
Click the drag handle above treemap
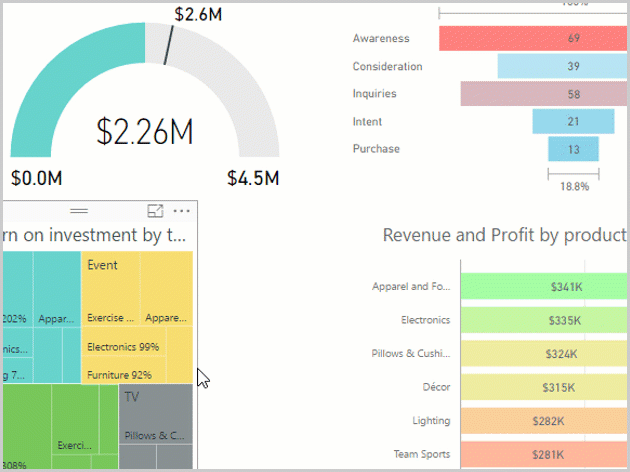(78, 211)
